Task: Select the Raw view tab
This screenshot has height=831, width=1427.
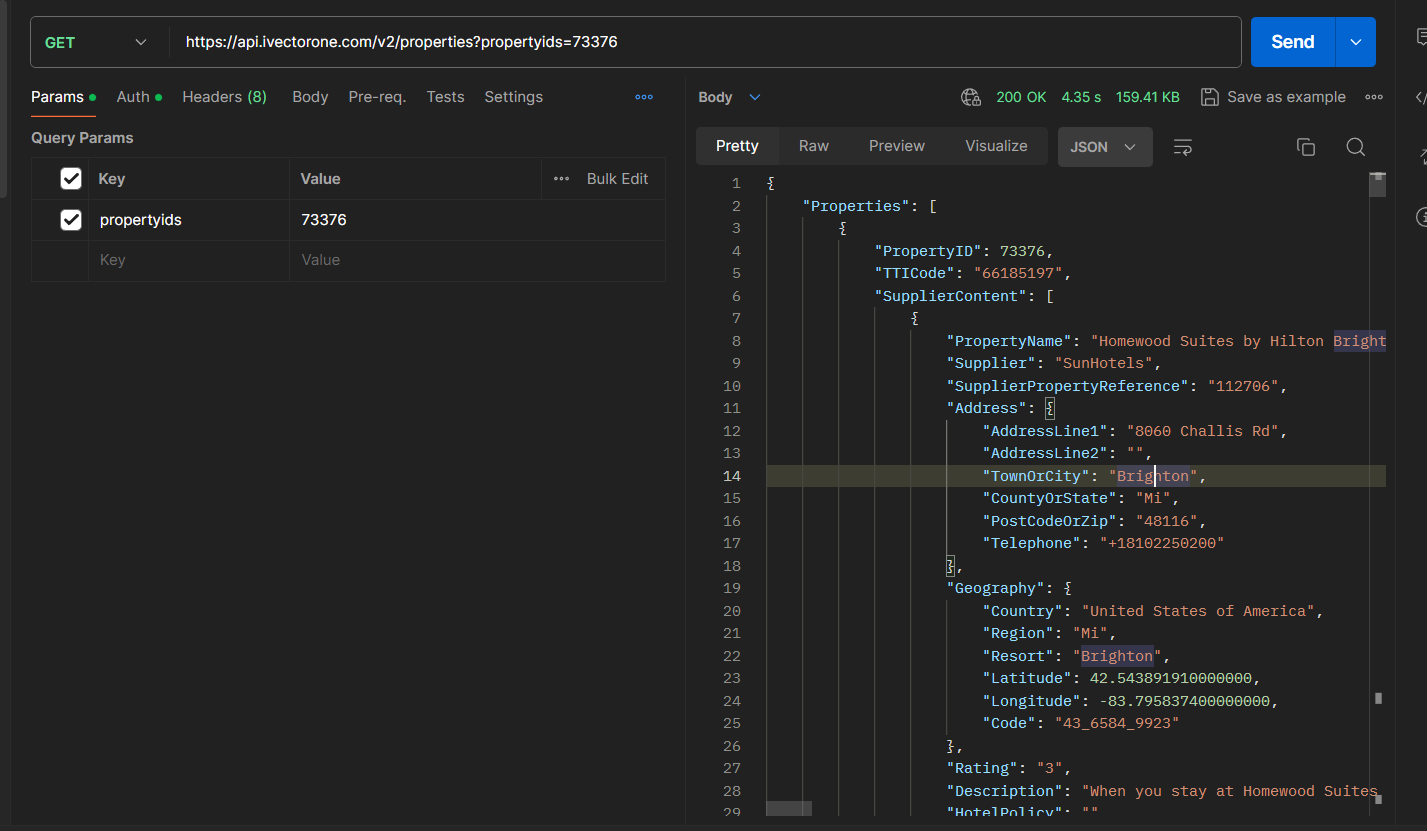Action: click(814, 146)
